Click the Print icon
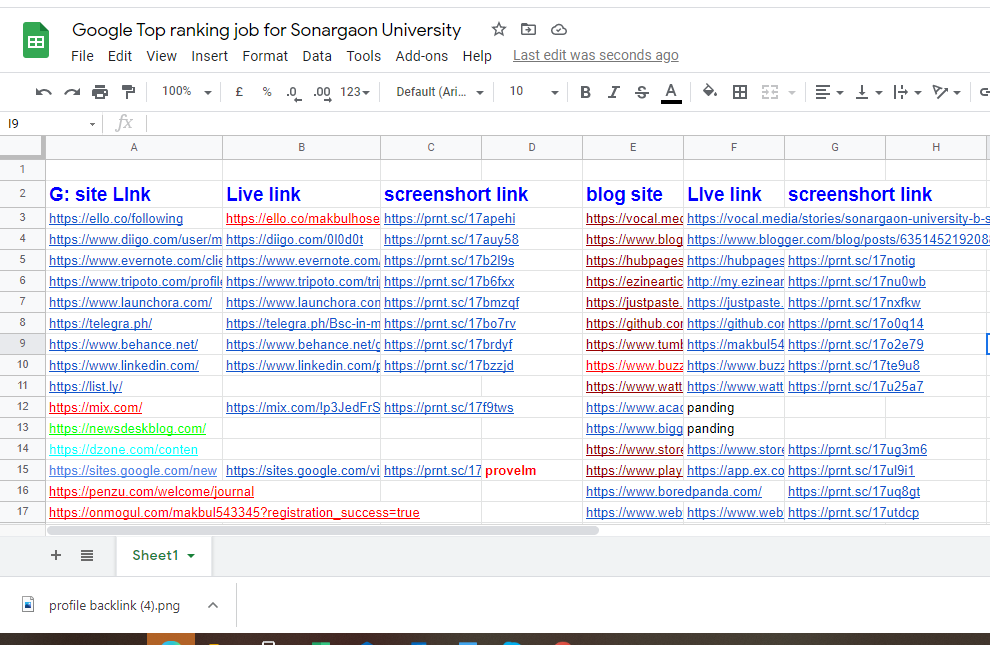The image size is (990, 645). tap(100, 92)
